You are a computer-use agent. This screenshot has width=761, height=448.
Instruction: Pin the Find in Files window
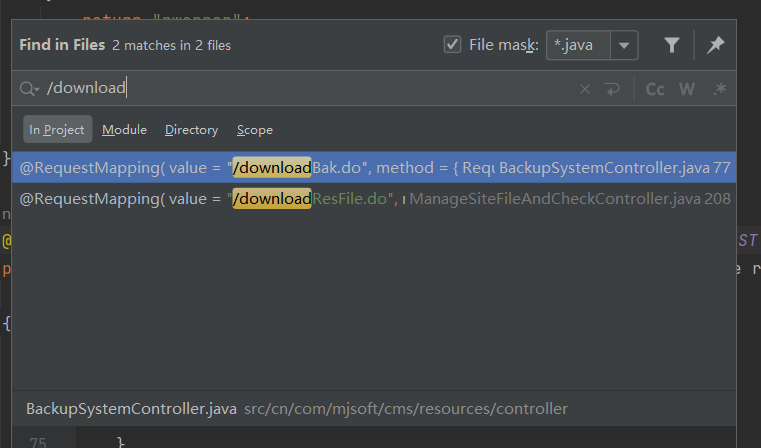pyautogui.click(x=716, y=45)
